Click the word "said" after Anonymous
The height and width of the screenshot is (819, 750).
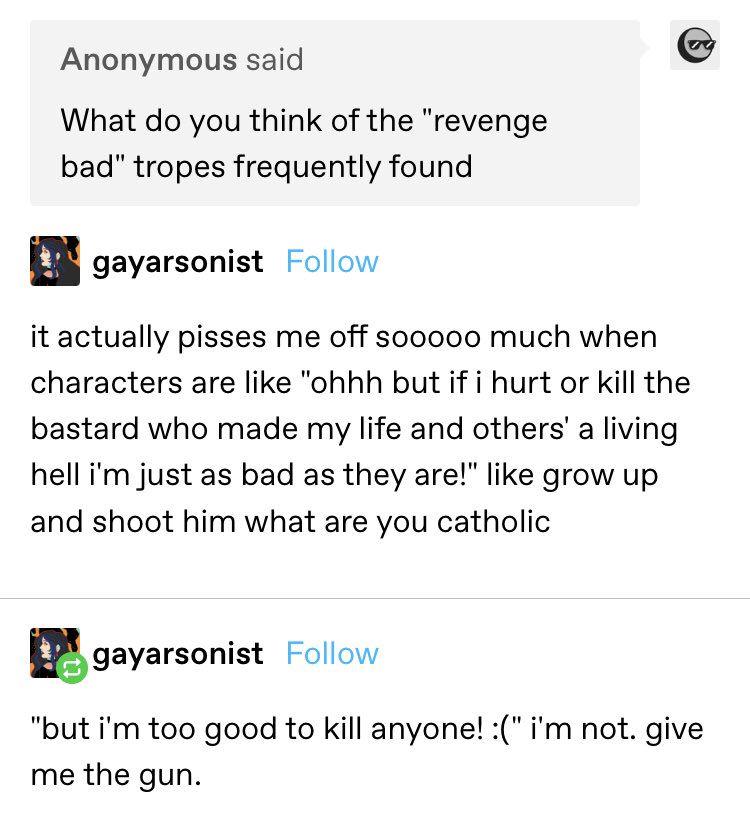275,59
